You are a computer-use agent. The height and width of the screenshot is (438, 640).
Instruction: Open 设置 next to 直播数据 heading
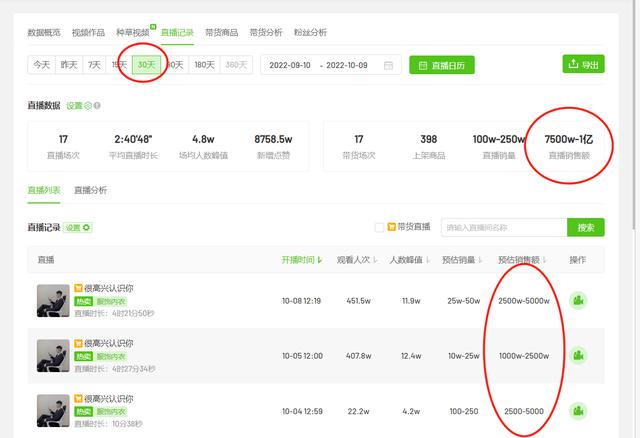point(78,105)
